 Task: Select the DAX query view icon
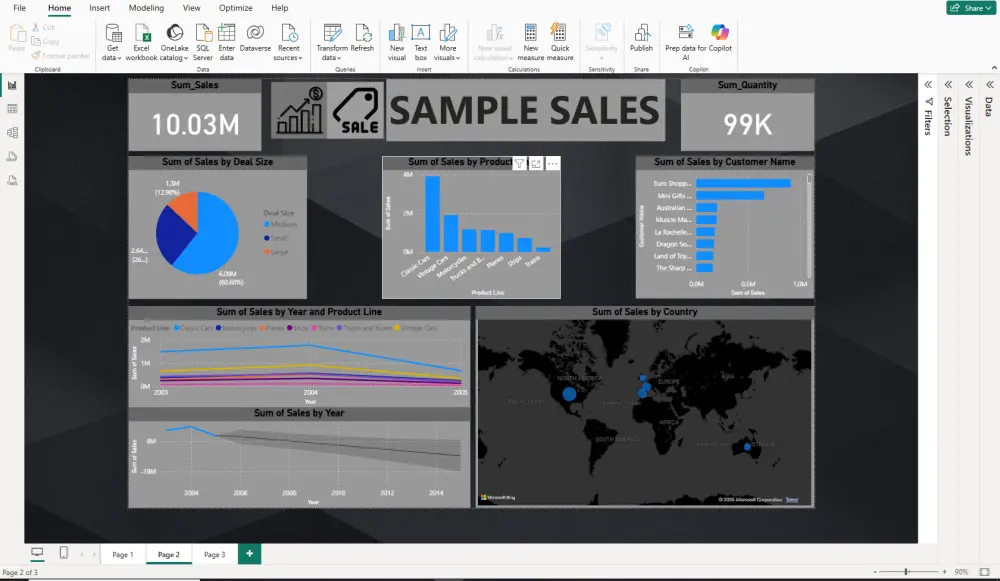pos(13,155)
